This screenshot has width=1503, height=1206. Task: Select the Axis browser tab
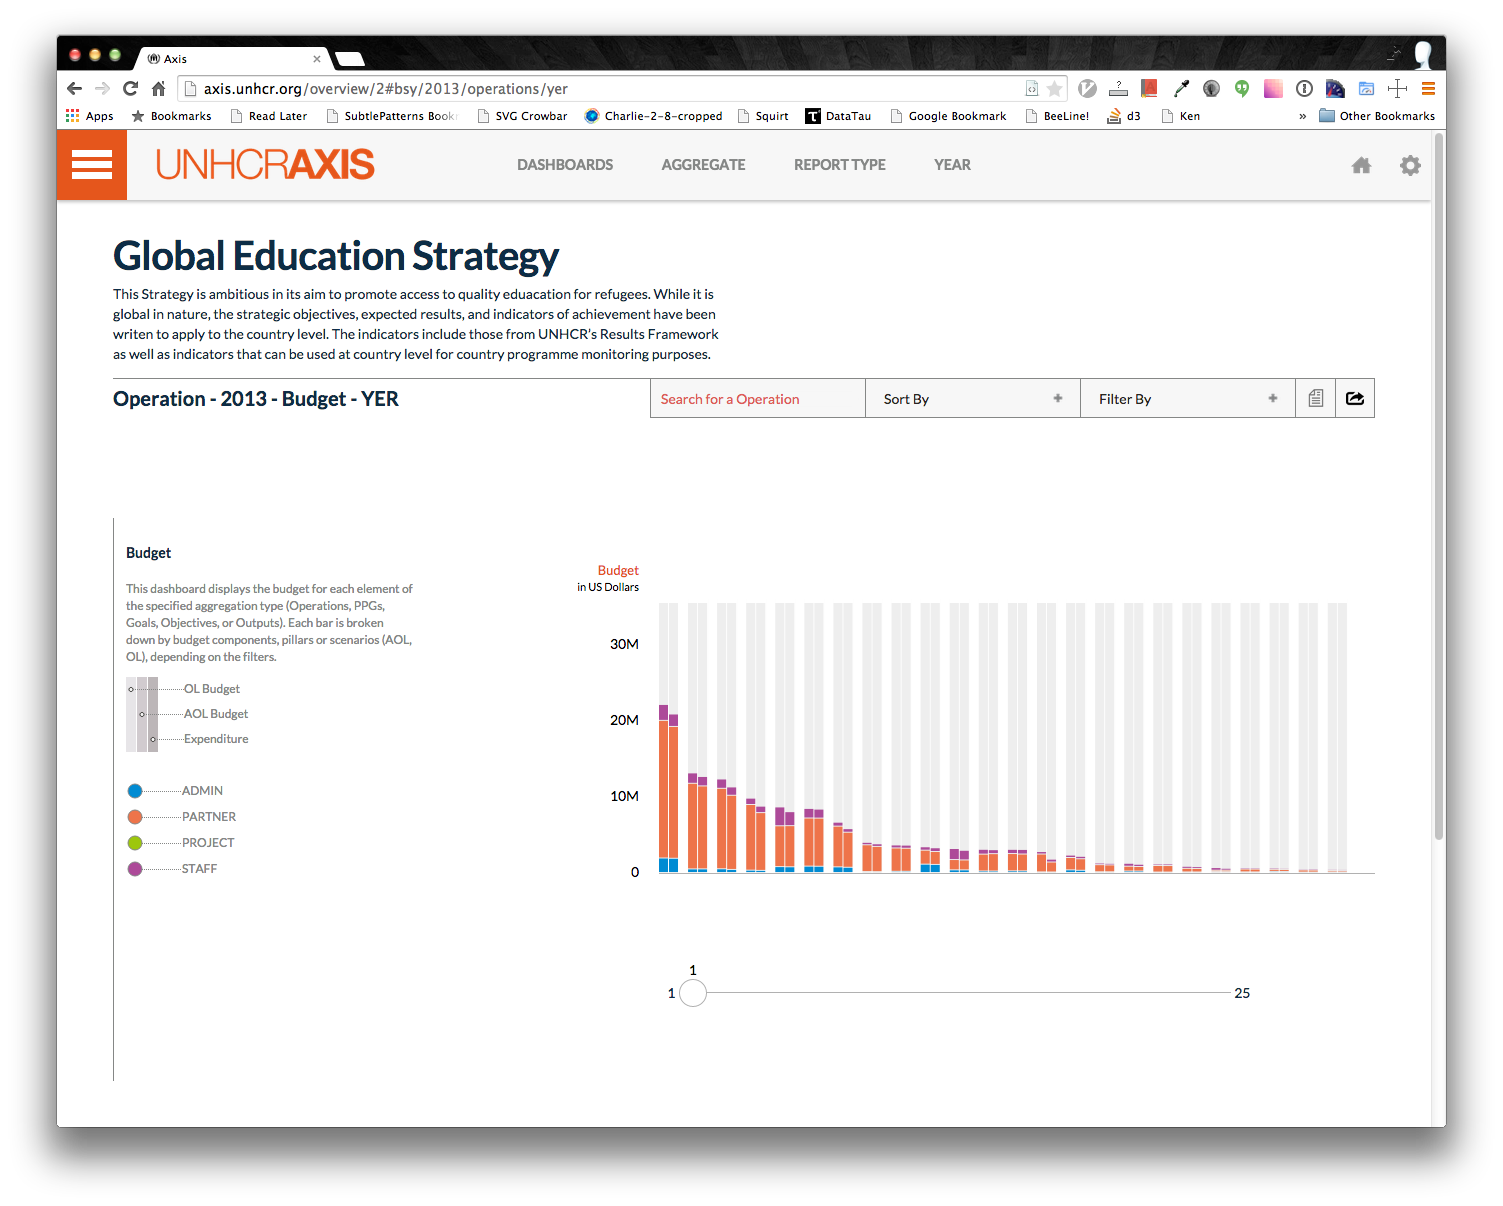pyautogui.click(x=235, y=58)
